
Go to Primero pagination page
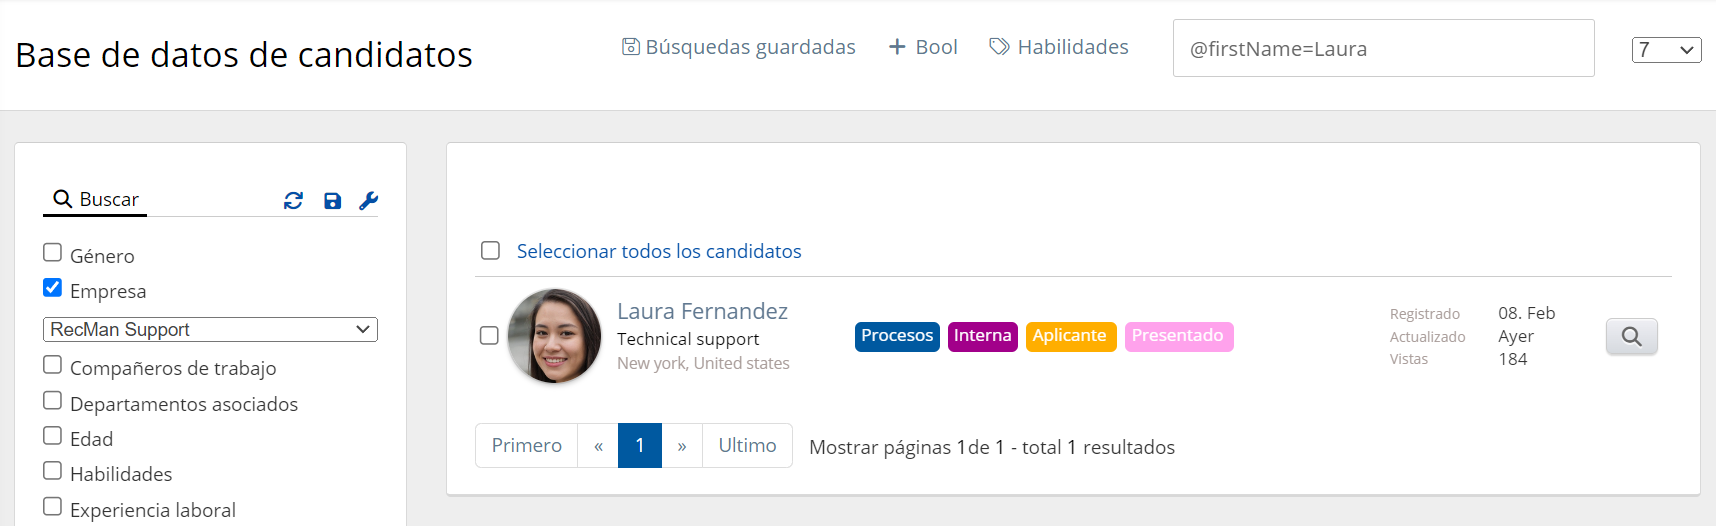[526, 446]
